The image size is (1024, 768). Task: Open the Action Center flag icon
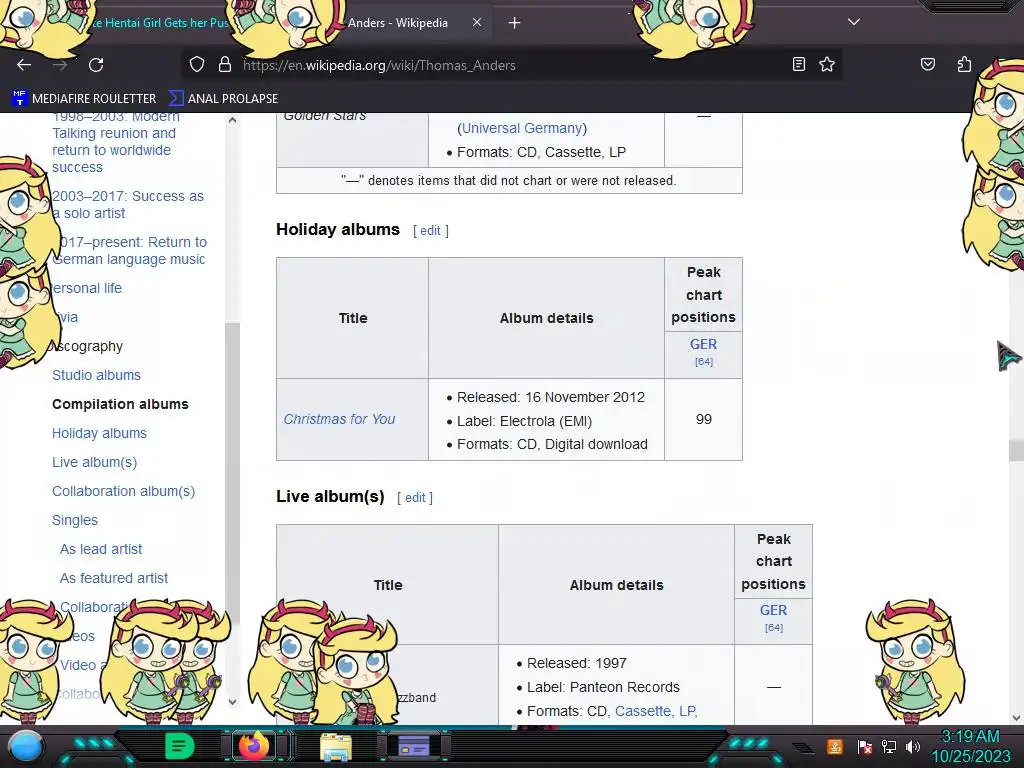[864, 746]
